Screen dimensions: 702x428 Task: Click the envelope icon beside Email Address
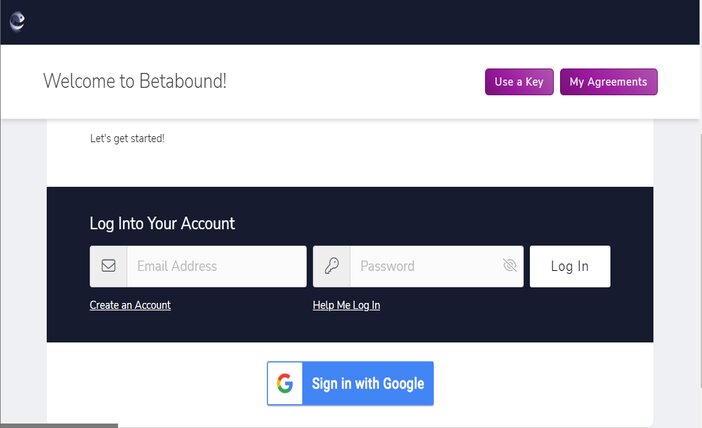coord(108,266)
